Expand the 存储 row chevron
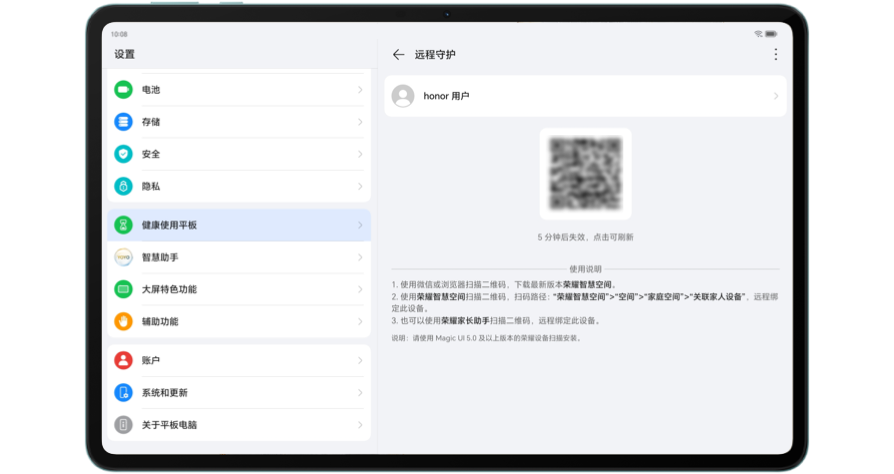The width and height of the screenshot is (894, 474). coord(360,121)
